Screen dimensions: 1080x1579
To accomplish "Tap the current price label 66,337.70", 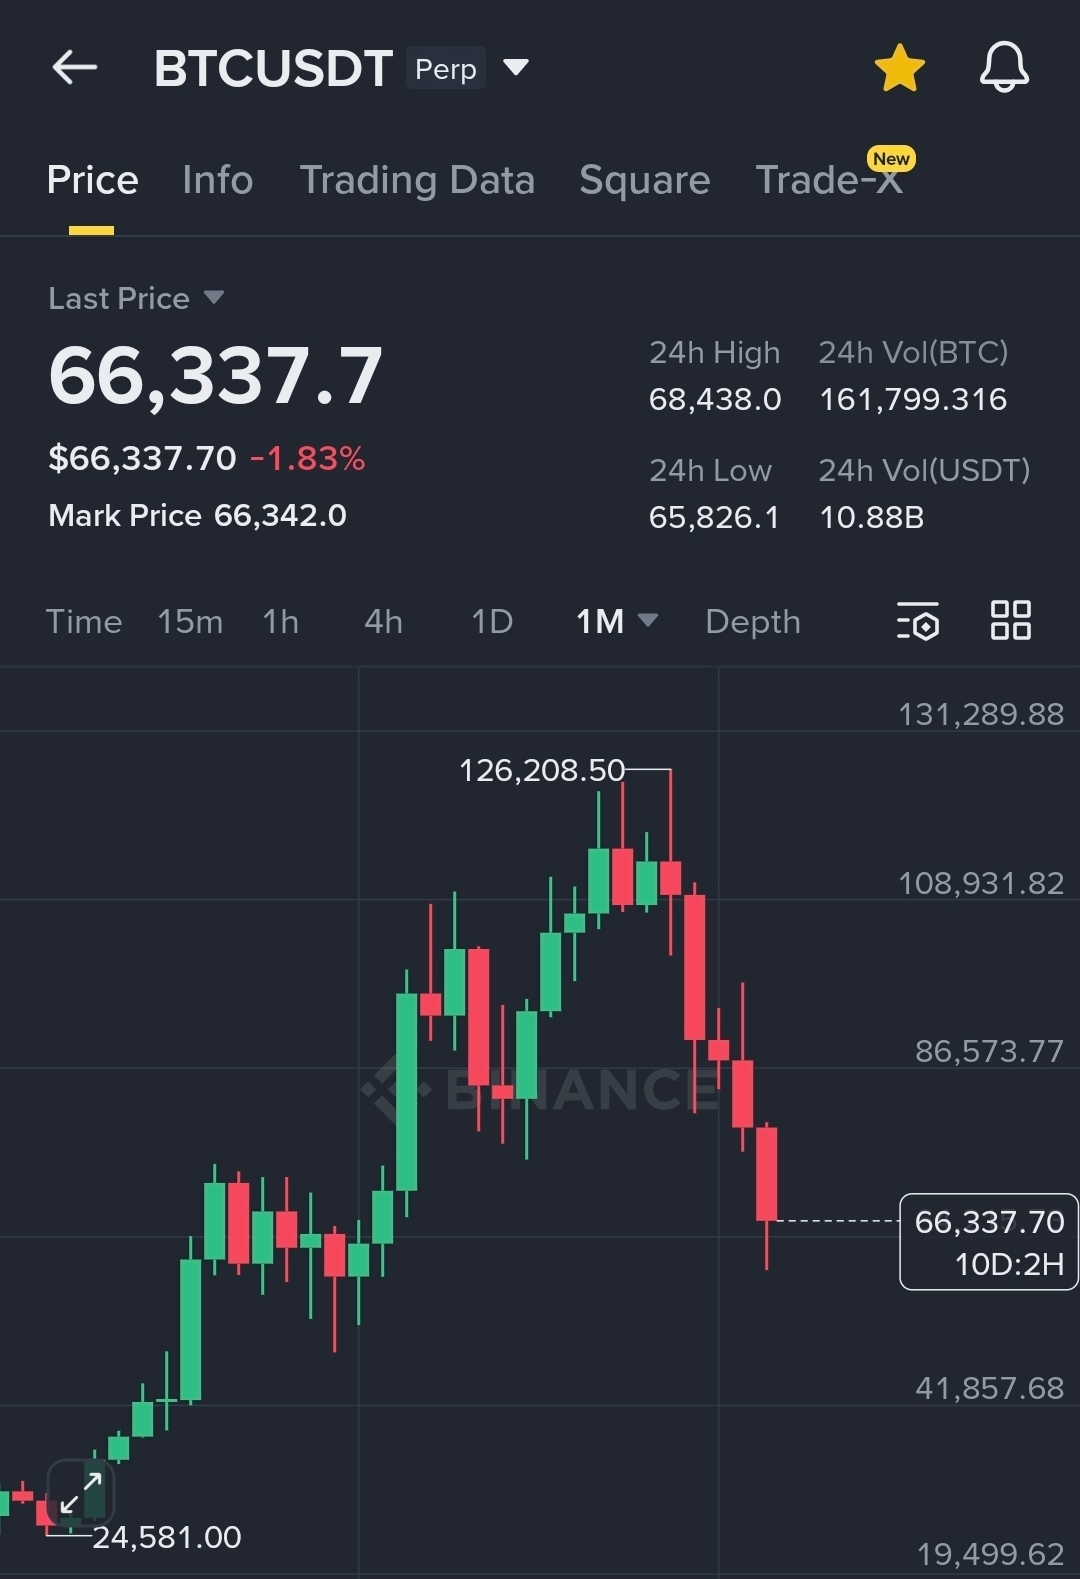I will pos(988,1222).
